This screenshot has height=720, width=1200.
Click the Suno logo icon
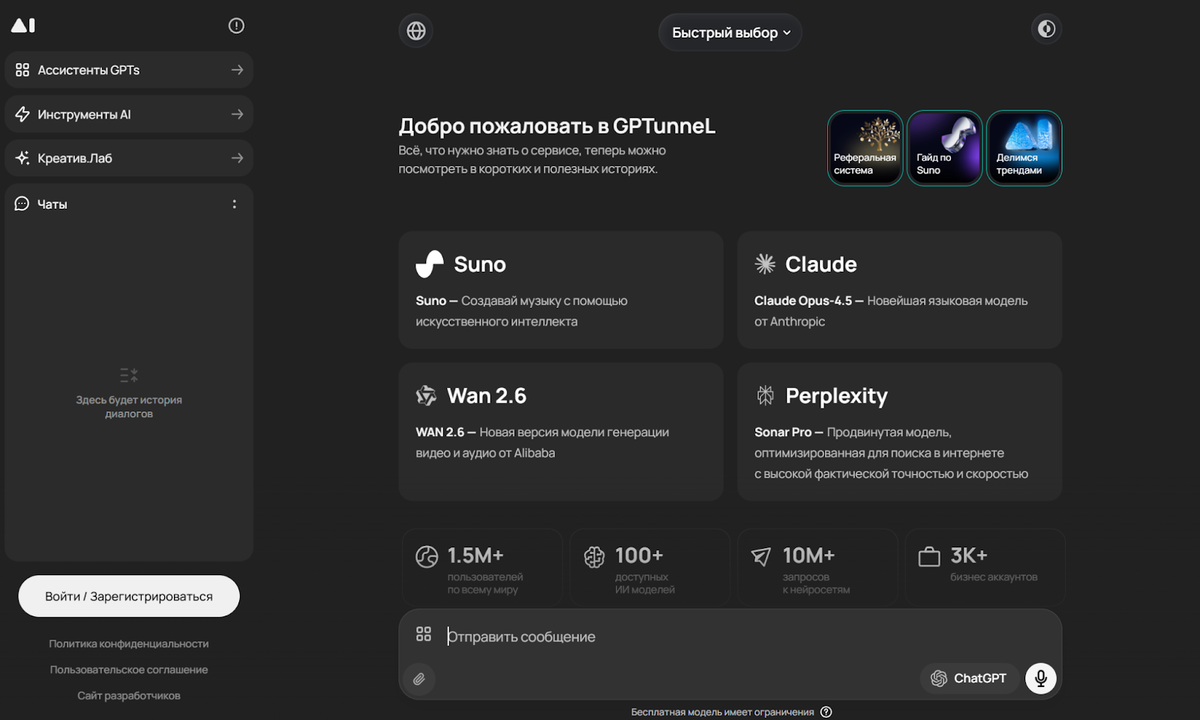[430, 264]
